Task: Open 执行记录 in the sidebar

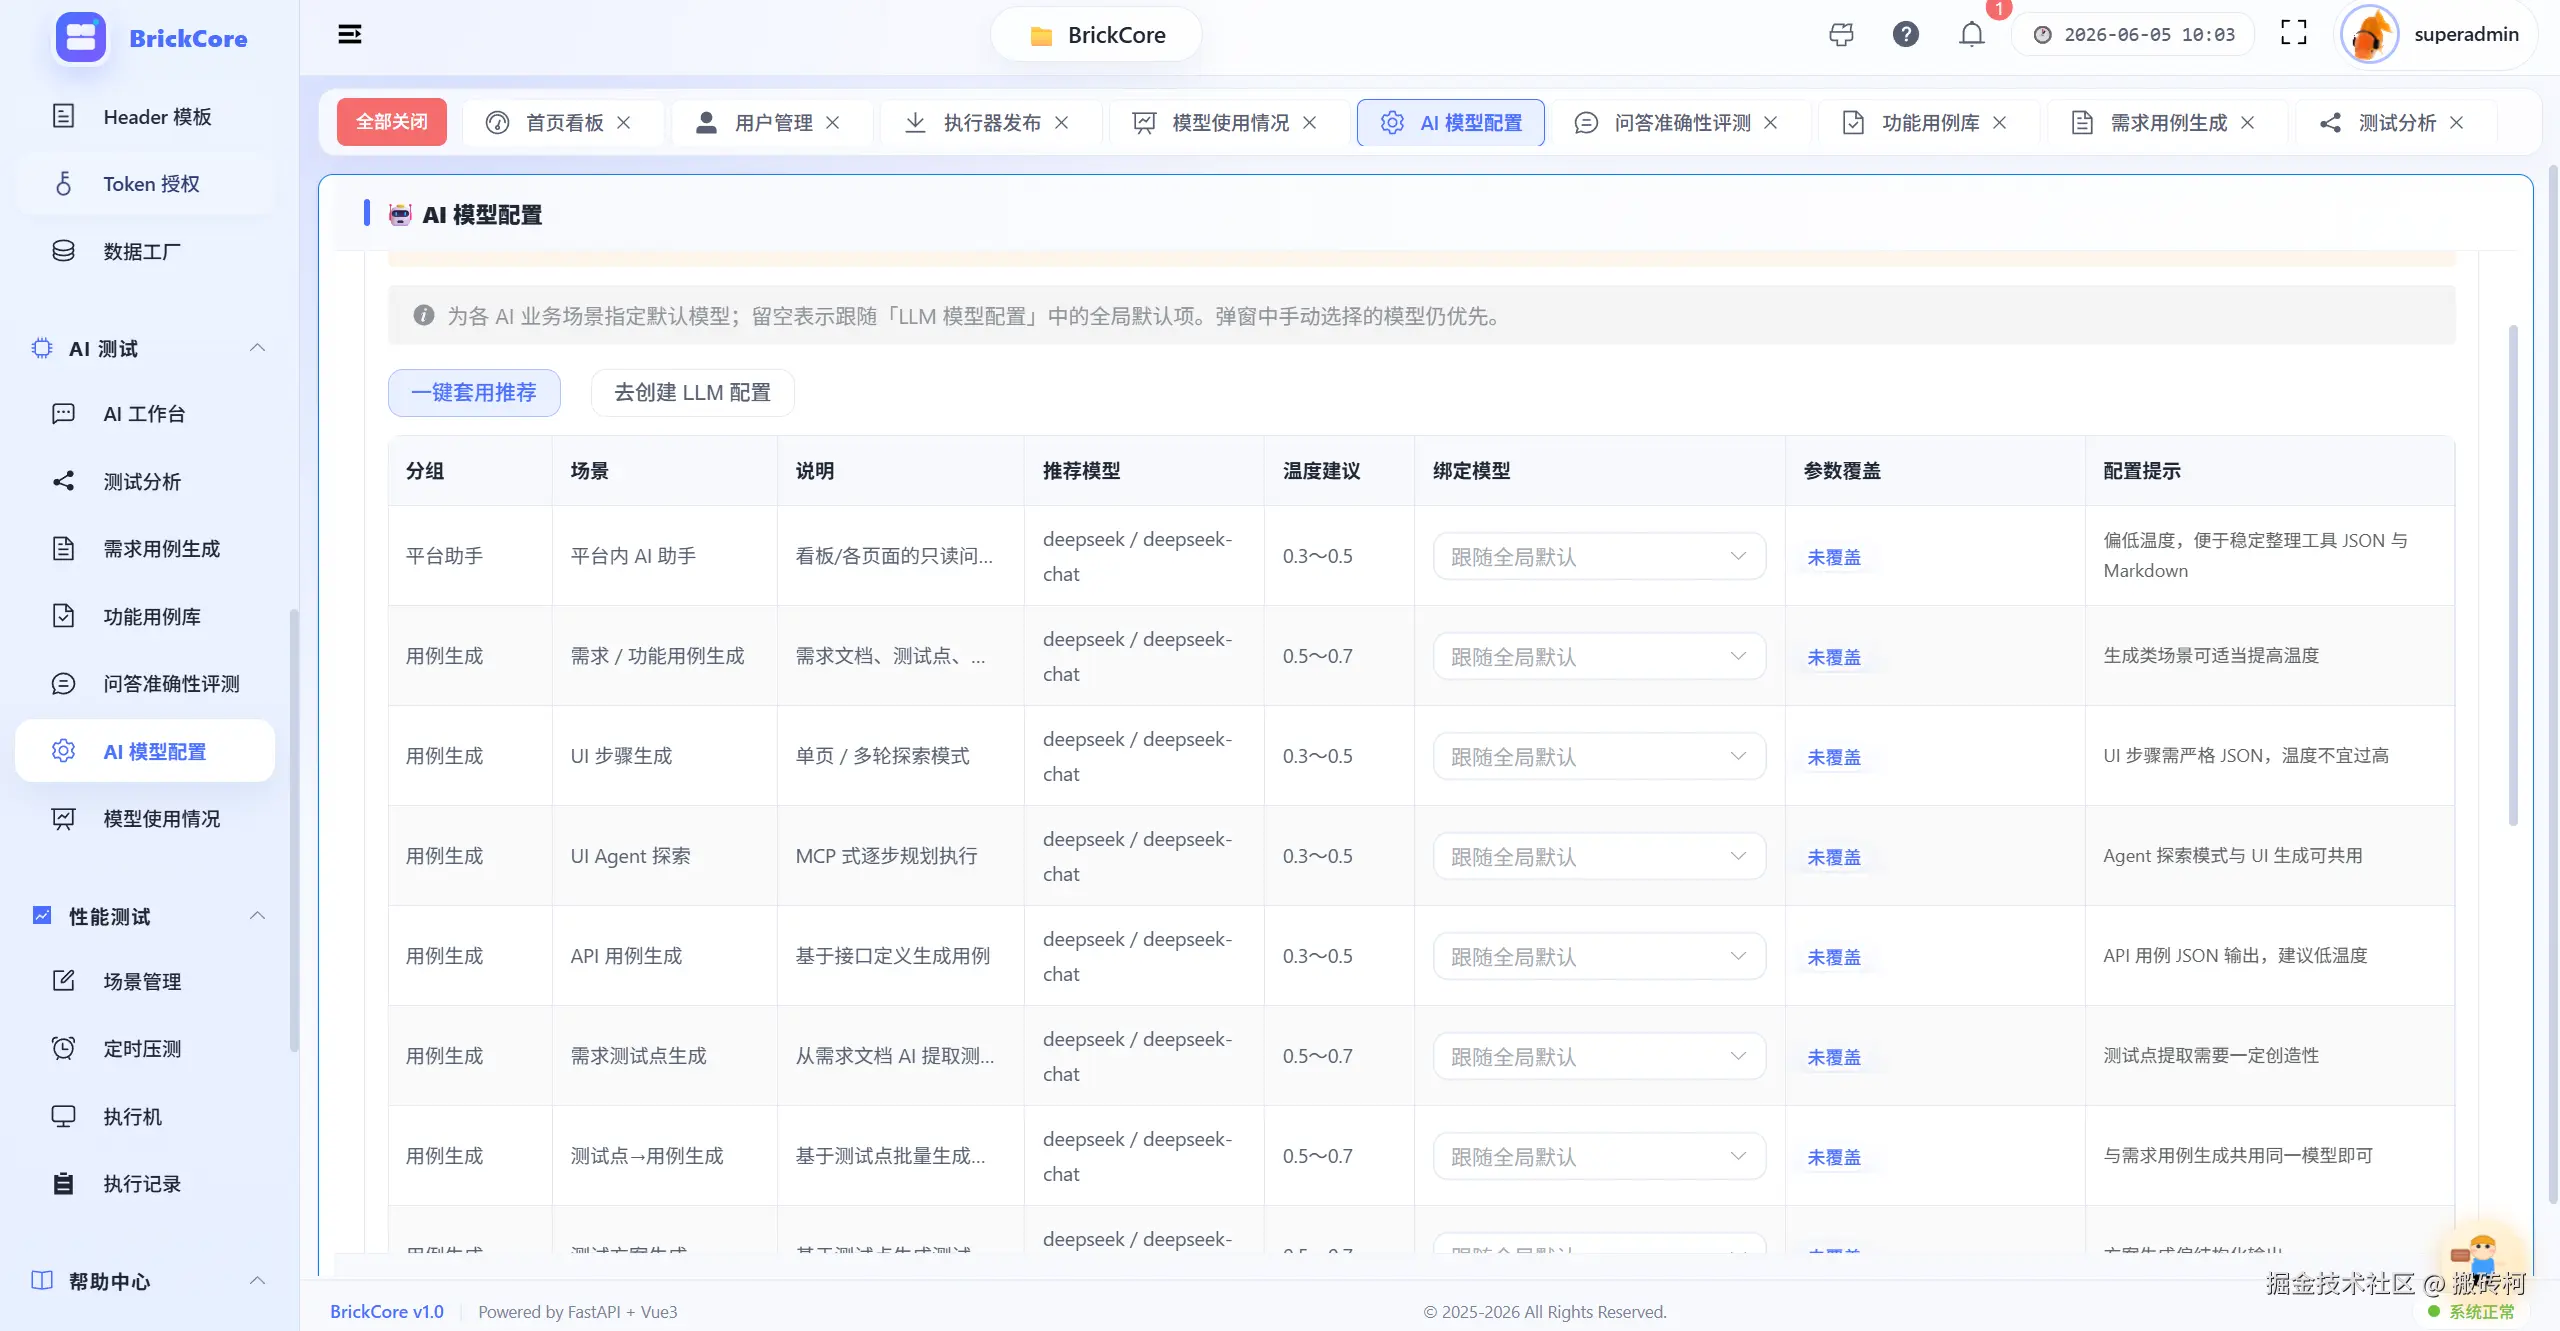Action: (145, 1184)
